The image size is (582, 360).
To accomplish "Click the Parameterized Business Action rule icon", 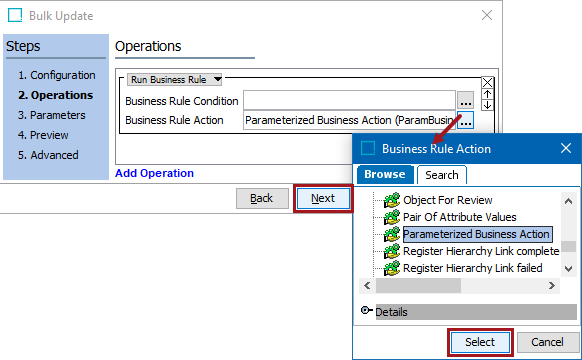I will point(392,234).
